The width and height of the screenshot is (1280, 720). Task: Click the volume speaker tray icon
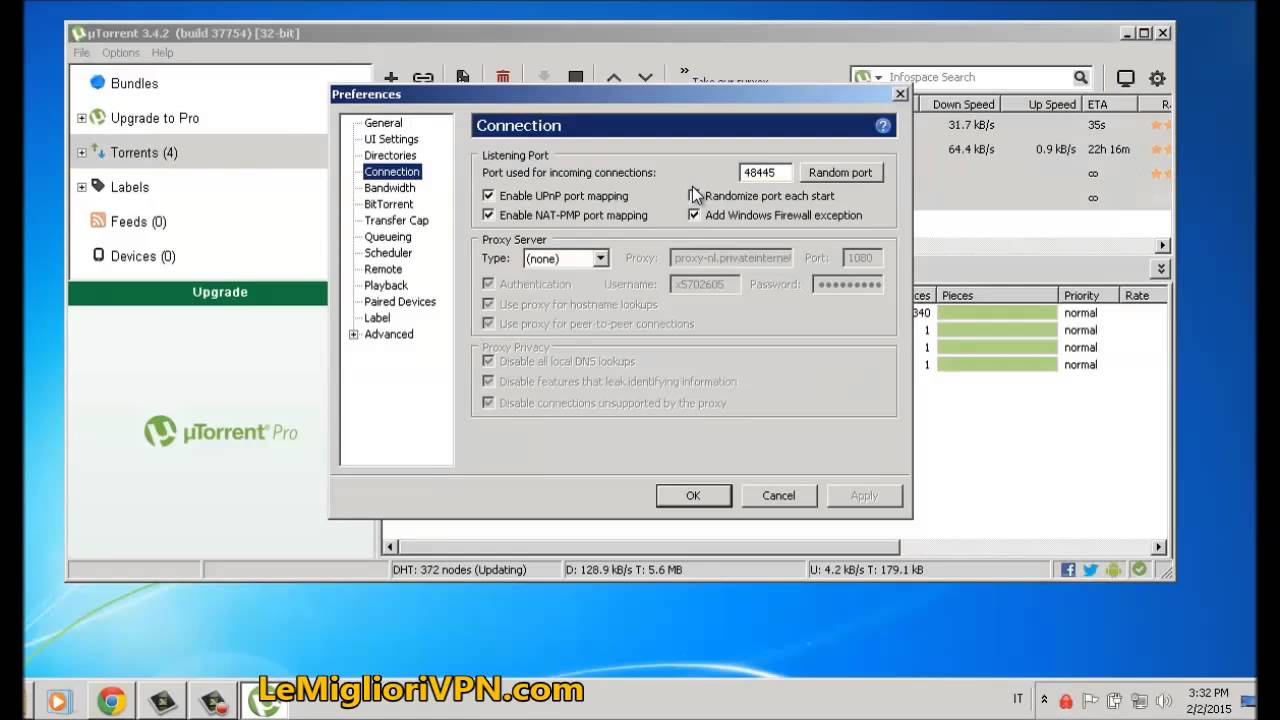1163,701
